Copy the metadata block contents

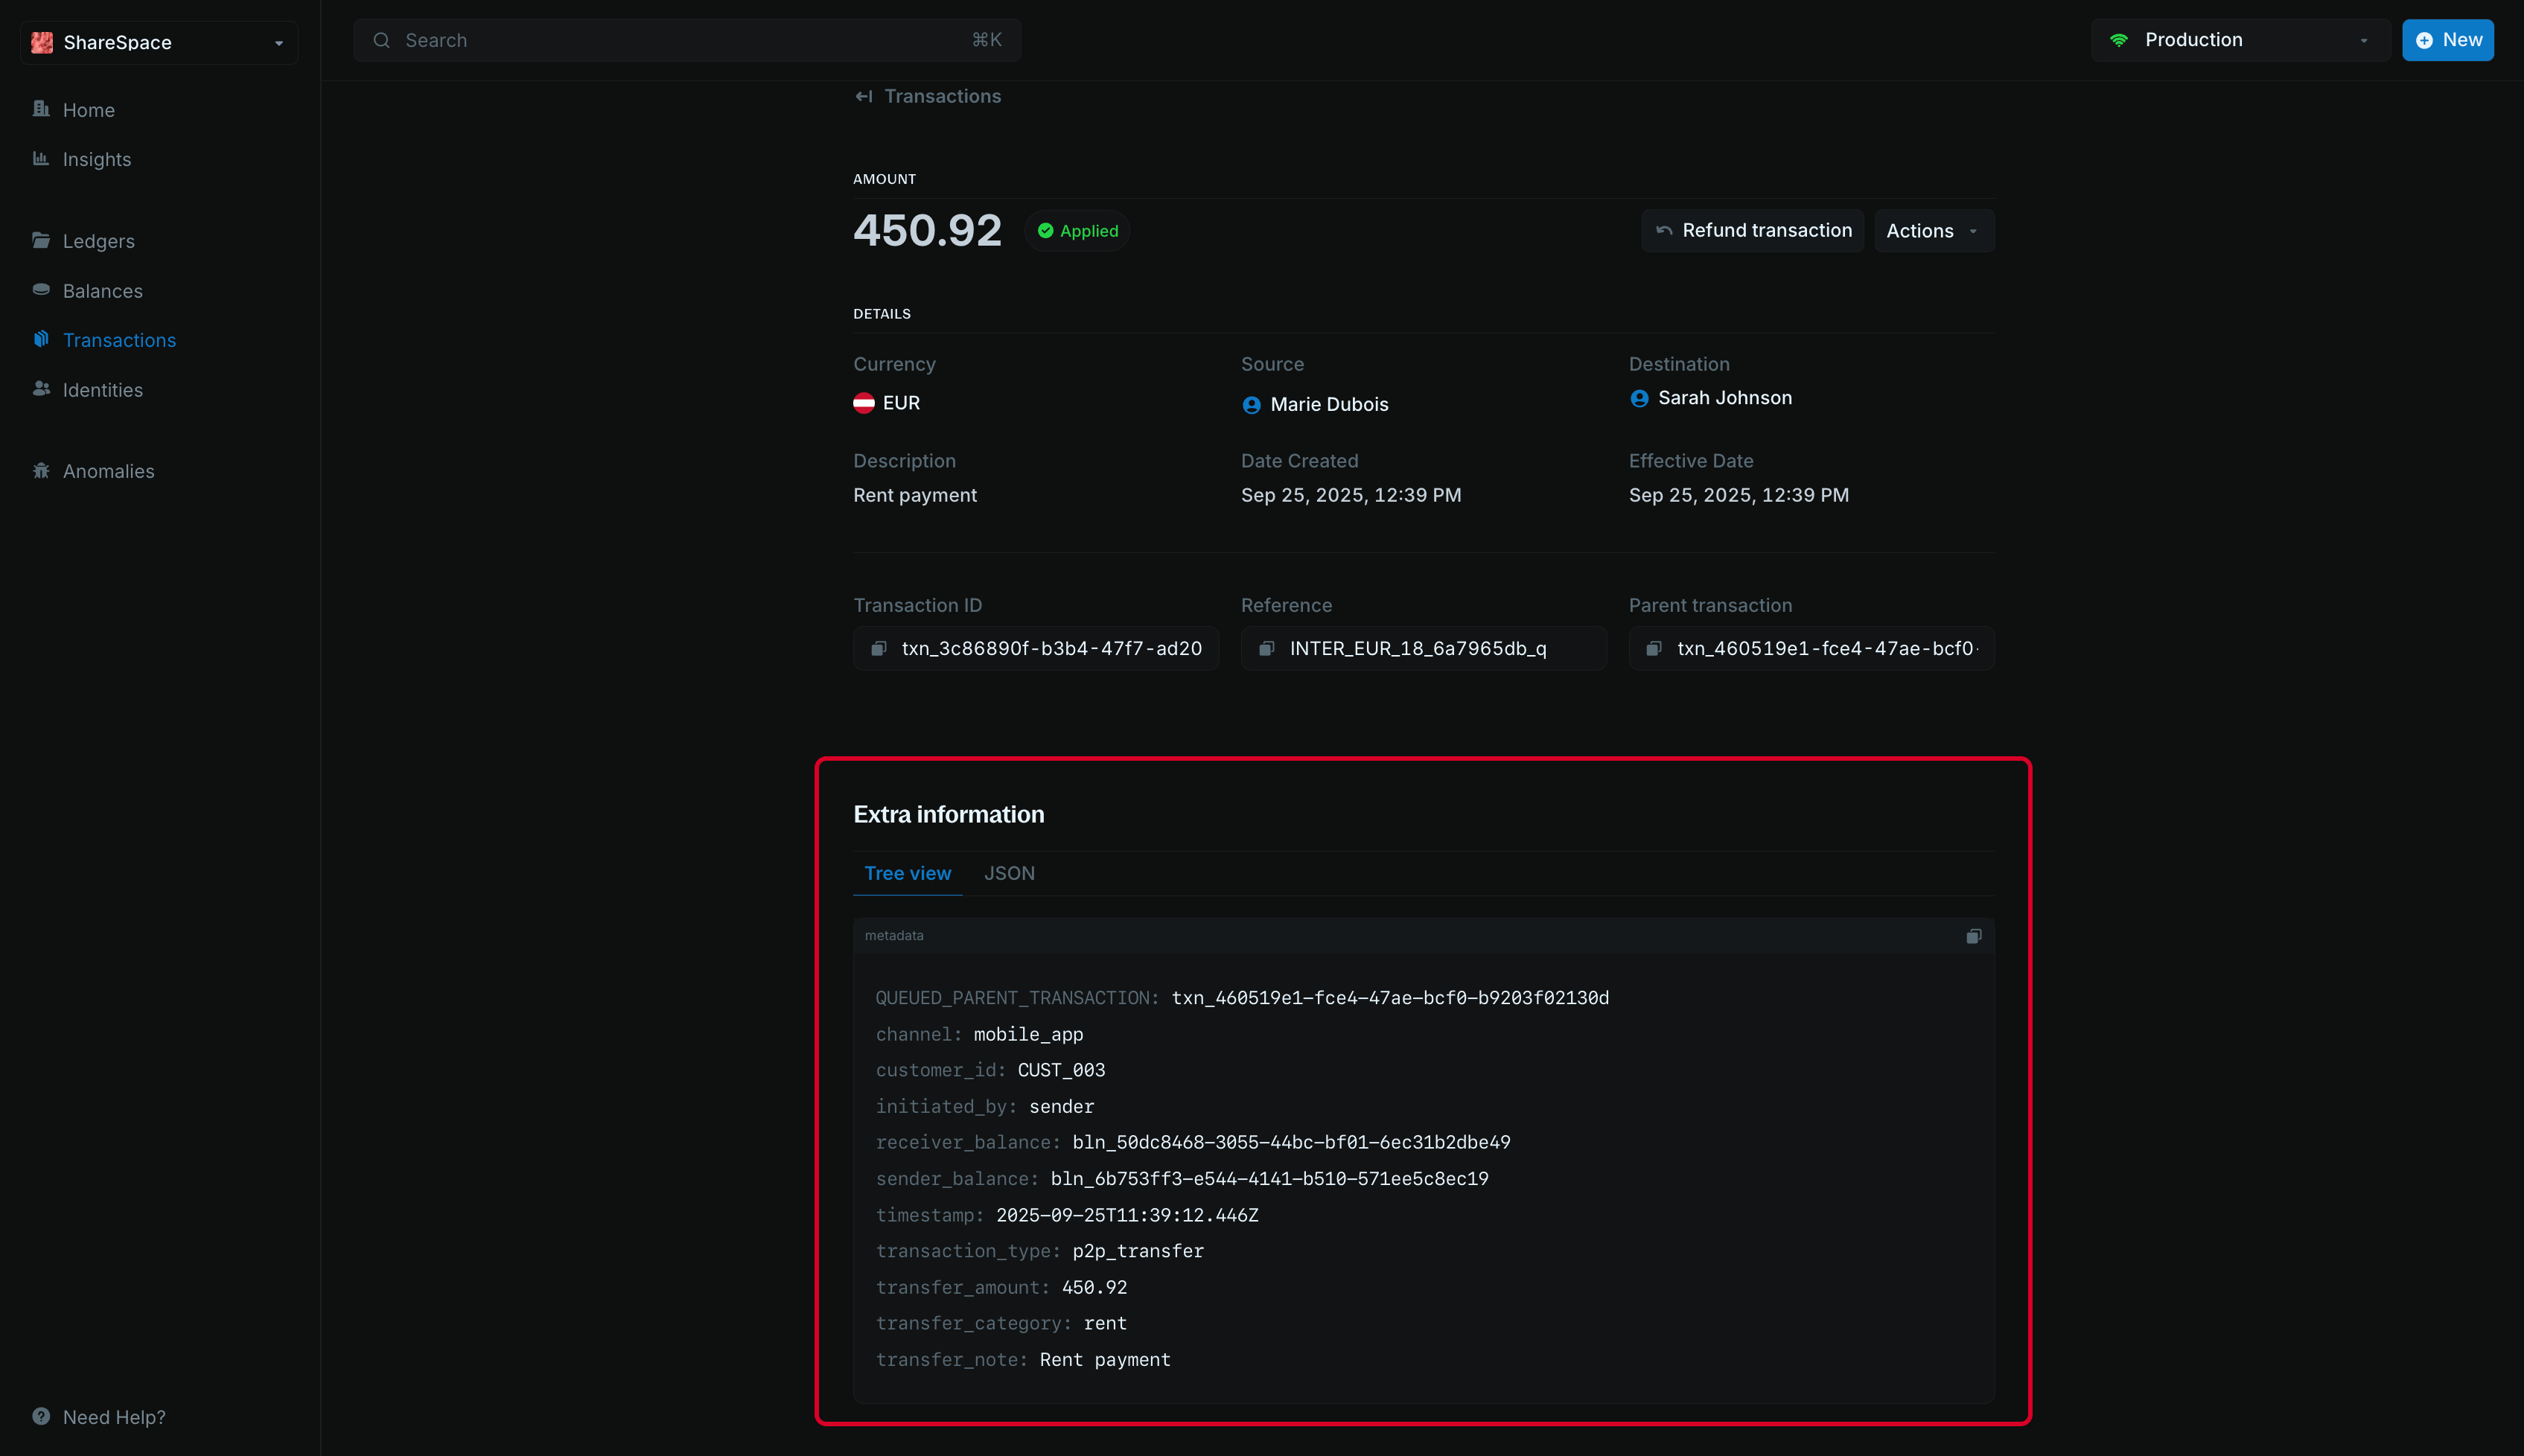pyautogui.click(x=1972, y=936)
